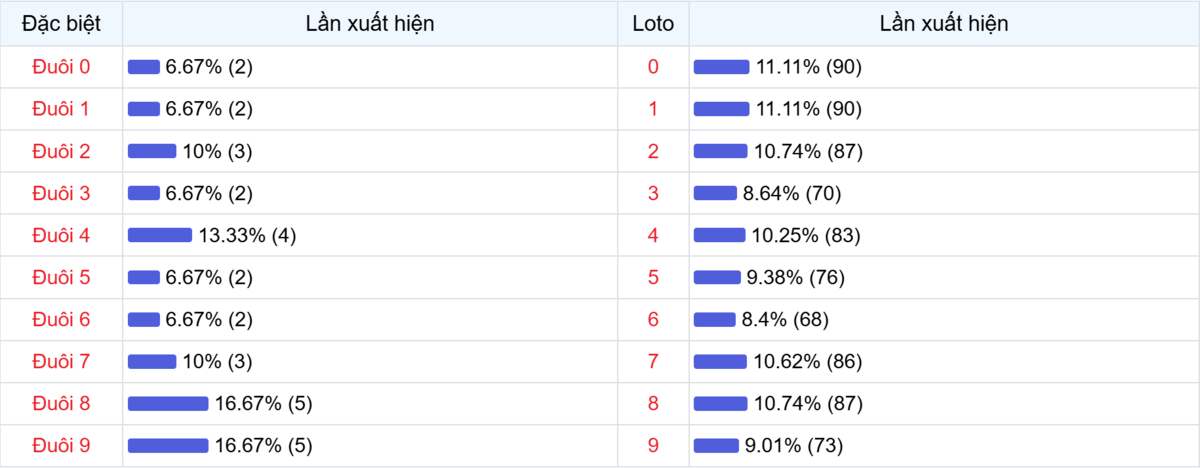Click Loto number 6 label

(653, 320)
